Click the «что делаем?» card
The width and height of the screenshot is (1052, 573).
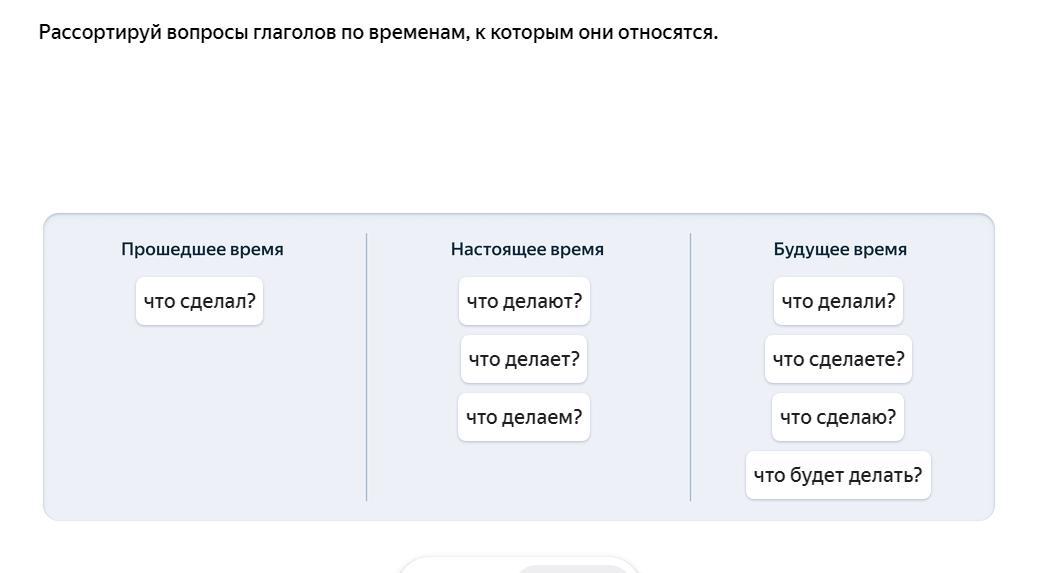coord(524,417)
